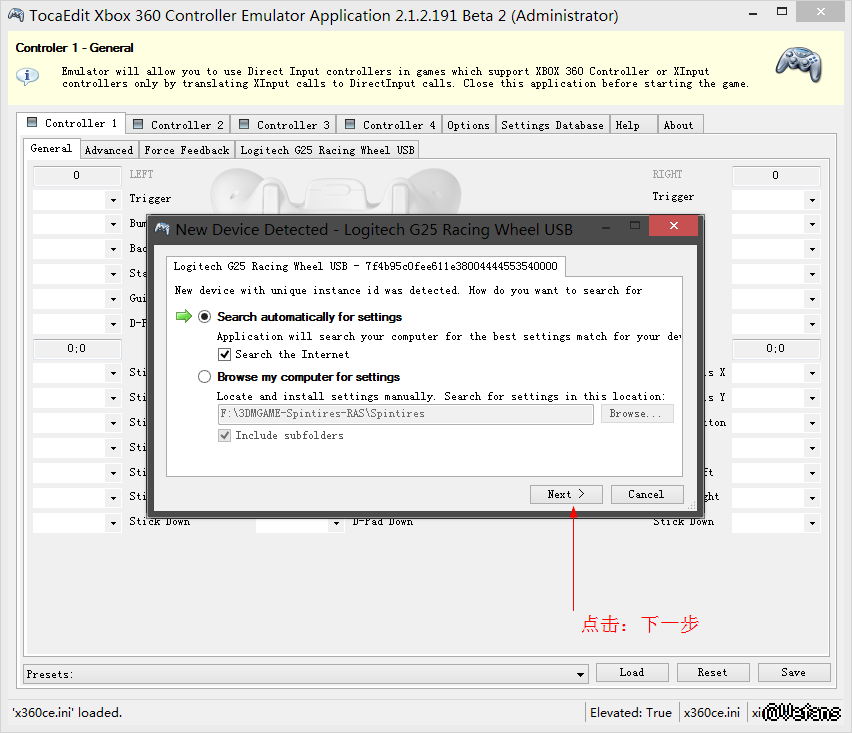Toggle Include subfolders checkbox
Viewport: 852px width, 733px height.
point(224,435)
